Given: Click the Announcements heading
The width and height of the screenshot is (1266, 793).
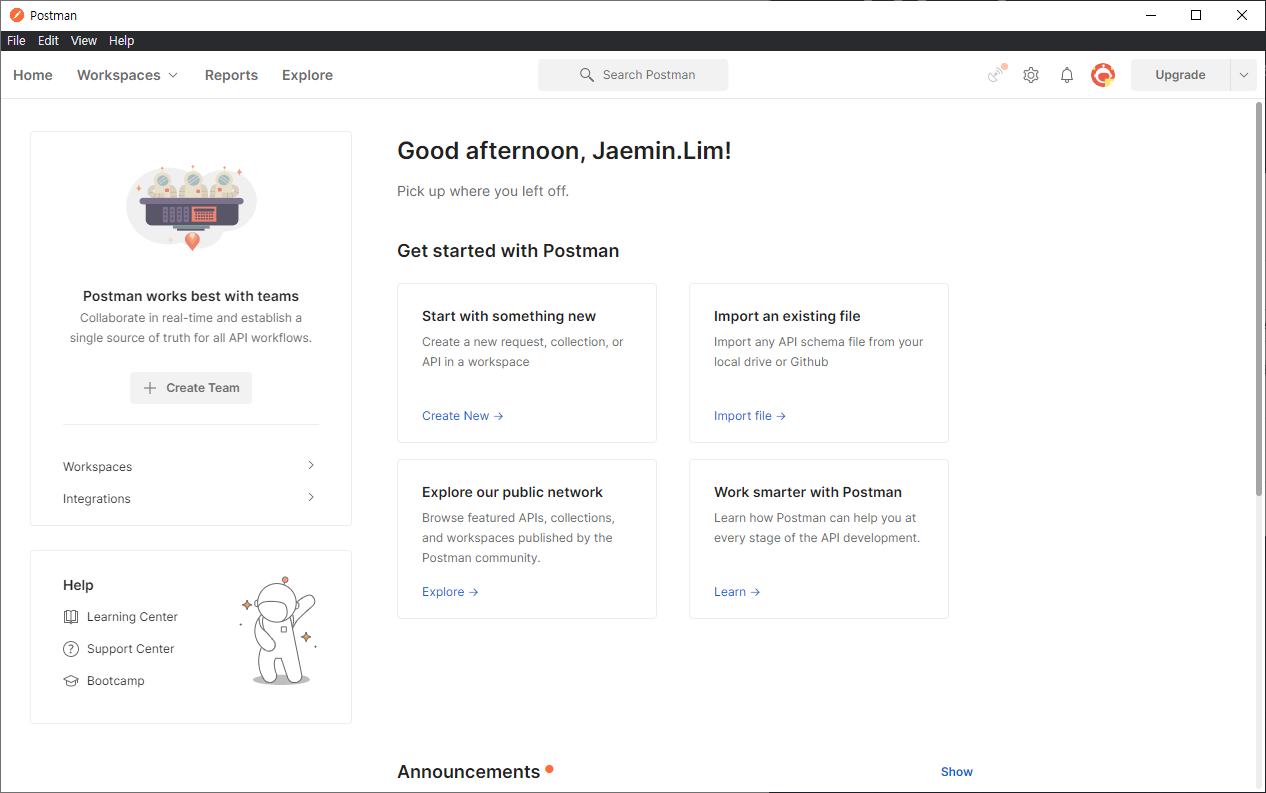Looking at the screenshot, I should pos(468,772).
